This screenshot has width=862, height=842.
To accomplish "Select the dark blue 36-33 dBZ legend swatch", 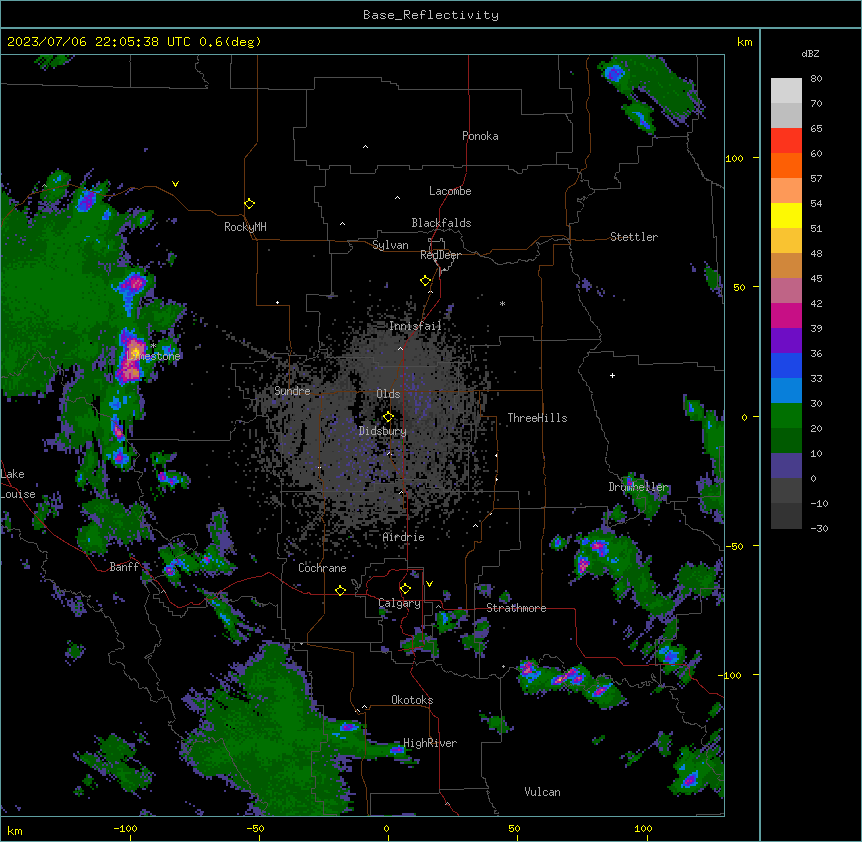I will (x=786, y=365).
